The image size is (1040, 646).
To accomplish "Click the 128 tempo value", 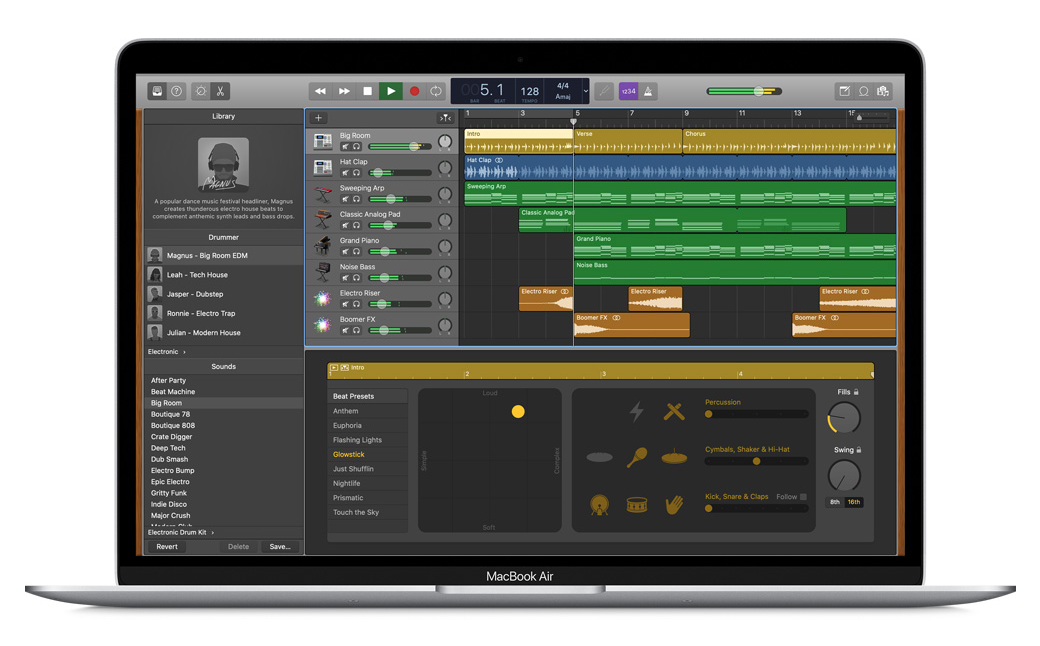I will pyautogui.click(x=529, y=91).
